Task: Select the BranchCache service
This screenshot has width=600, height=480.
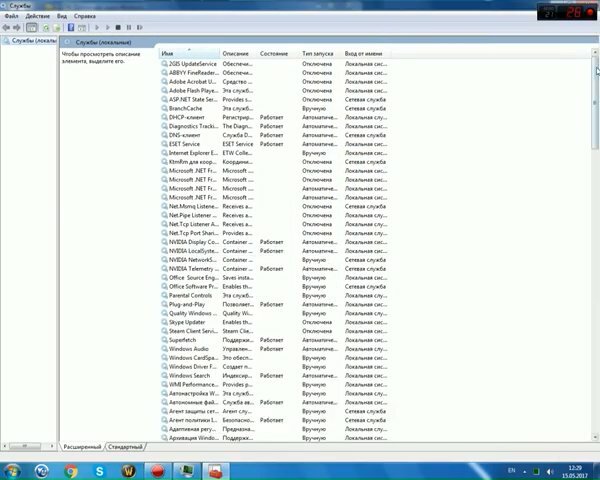Action: tap(274, 108)
